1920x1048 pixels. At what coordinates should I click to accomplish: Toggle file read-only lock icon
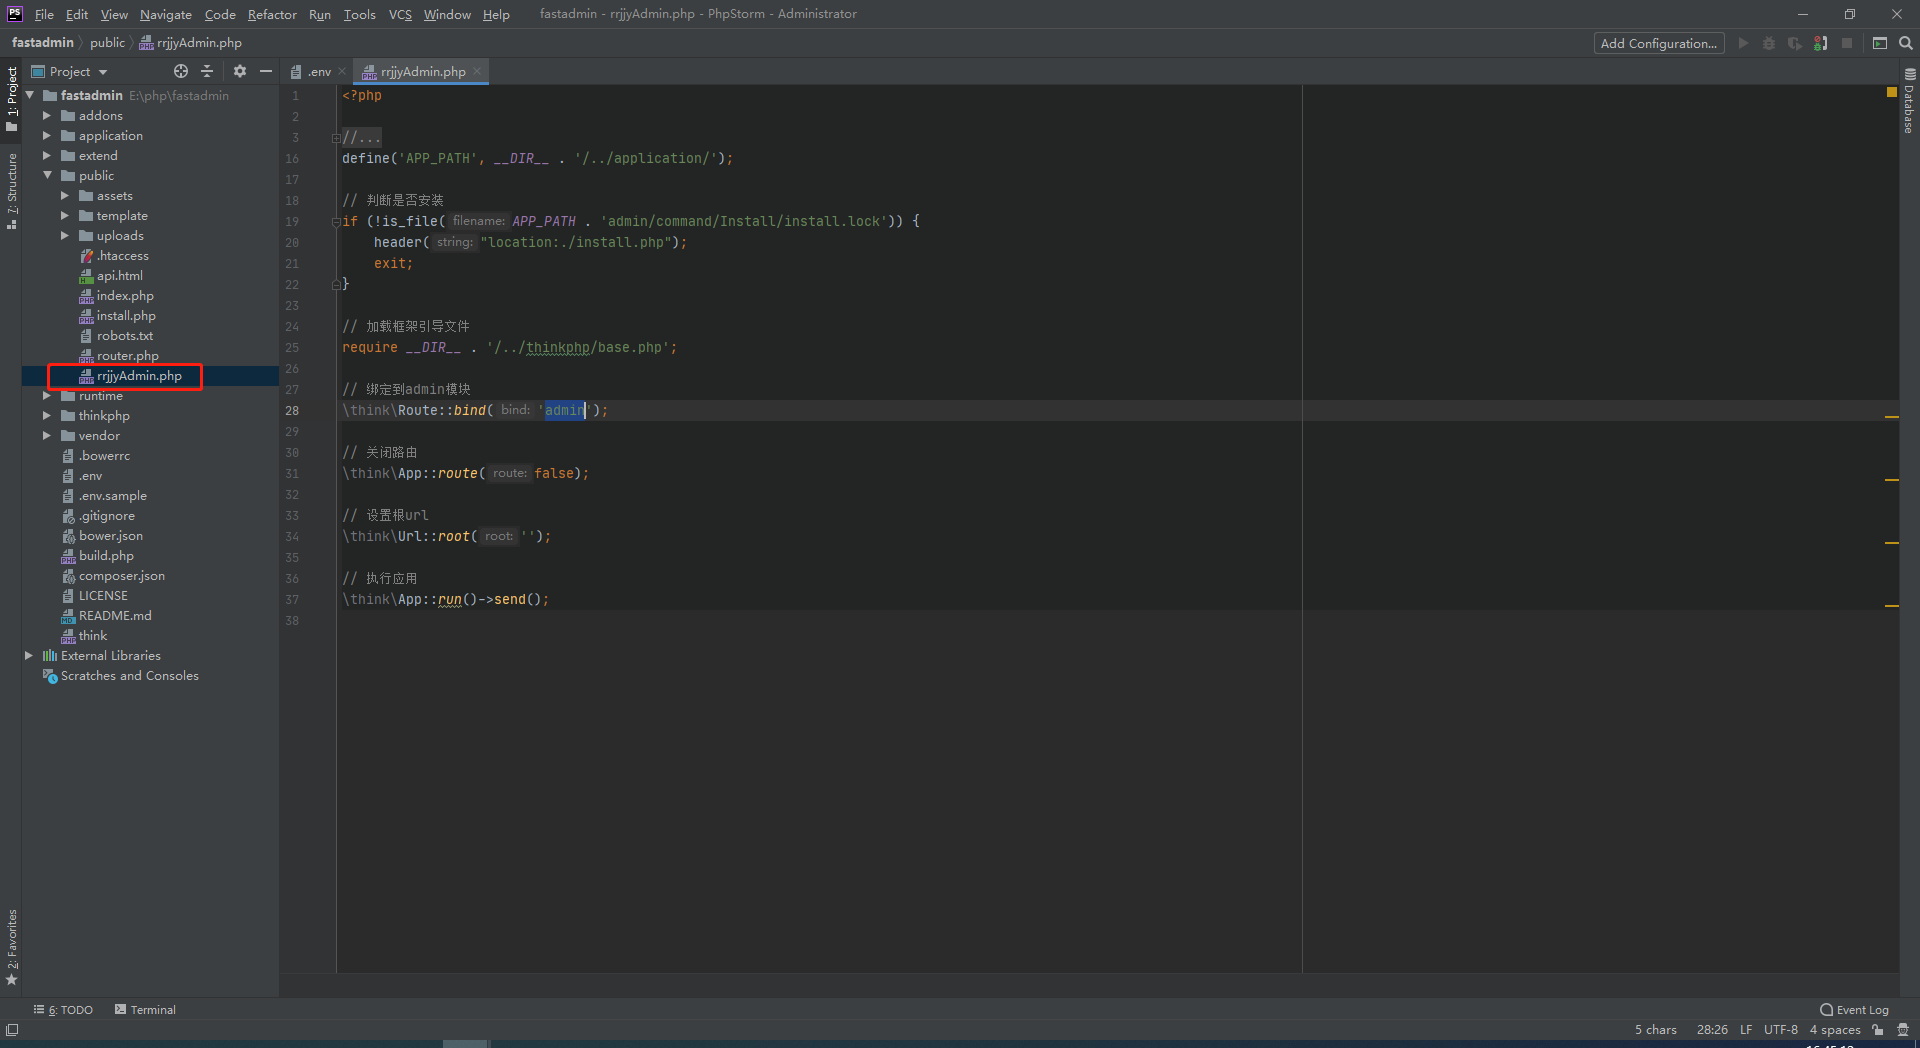tap(1878, 1030)
